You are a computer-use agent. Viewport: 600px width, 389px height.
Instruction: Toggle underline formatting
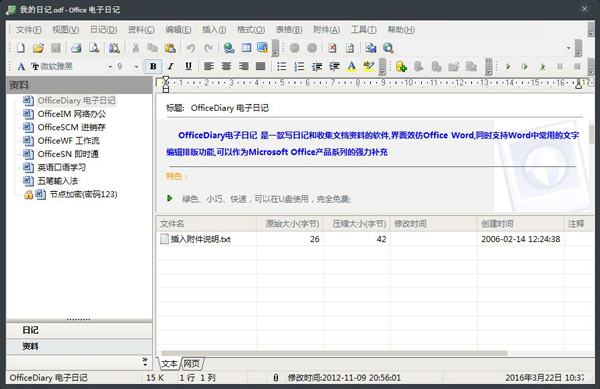click(x=188, y=67)
